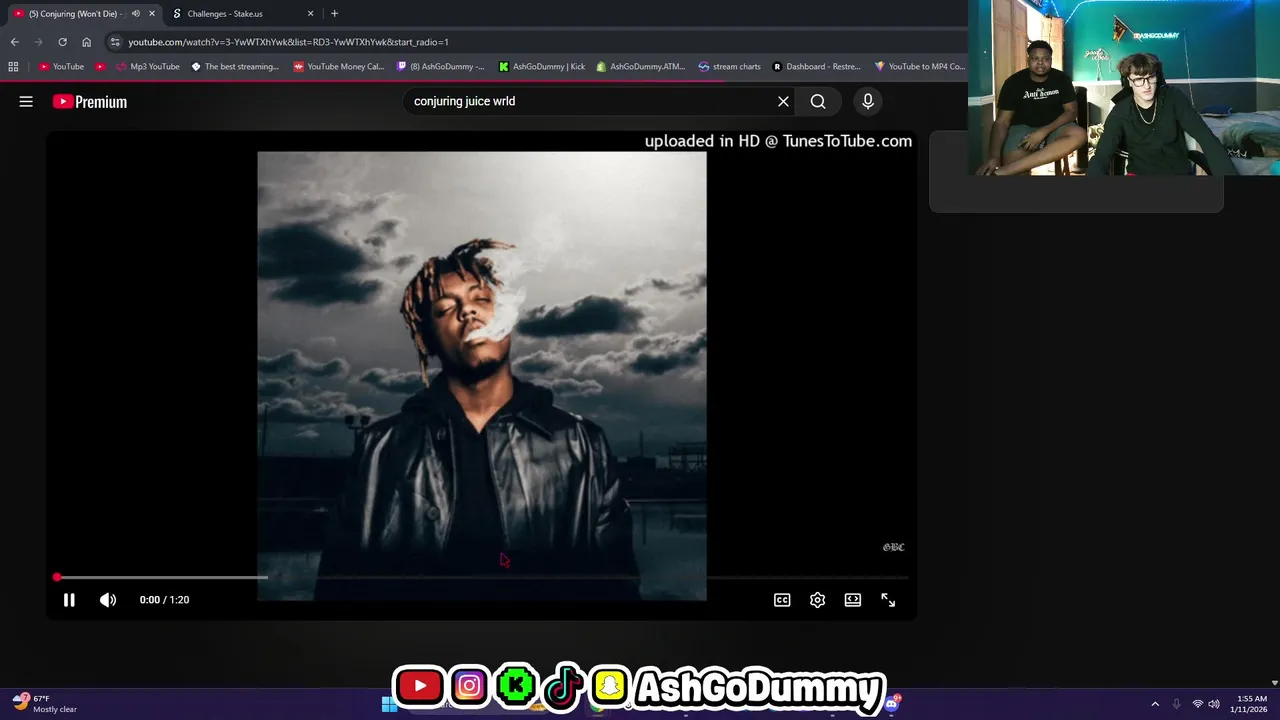Open the AshGoDummy | Kick bookmark
1280x720 pixels.
point(541,67)
